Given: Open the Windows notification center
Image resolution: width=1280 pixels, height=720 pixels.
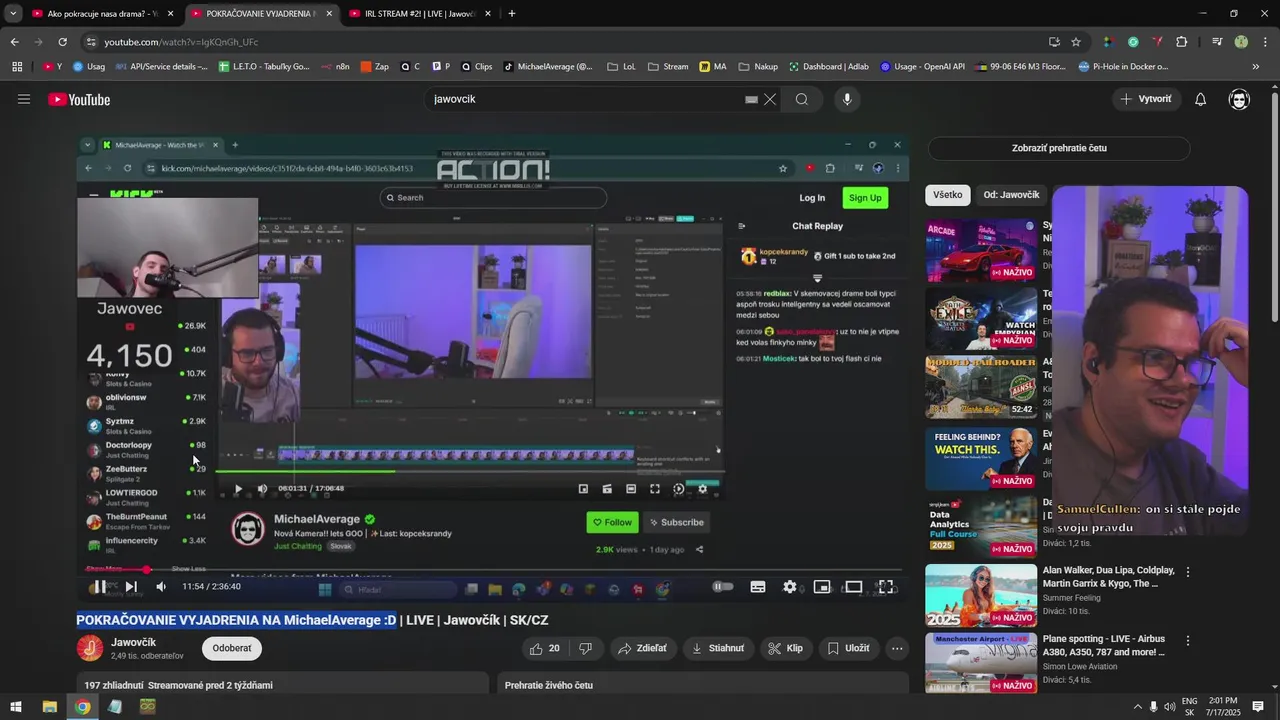Looking at the screenshot, I should pyautogui.click(x=1259, y=707).
